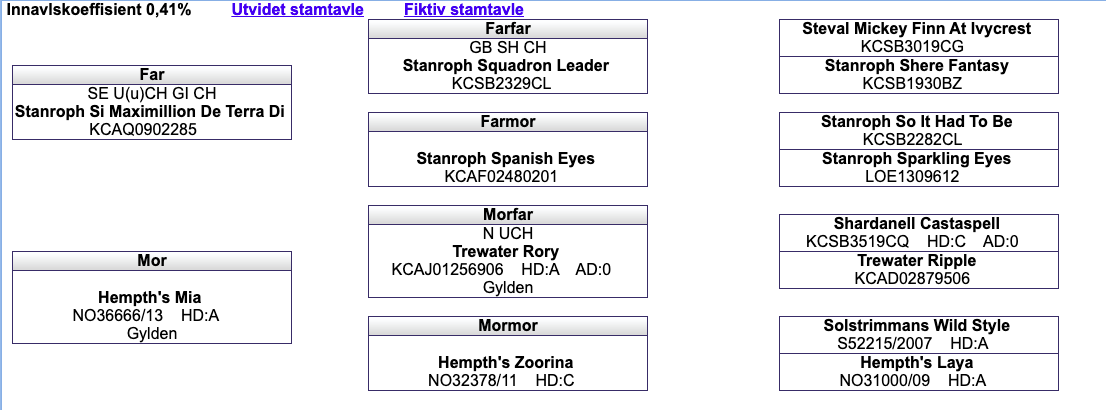This screenshot has width=1106, height=410.
Task: Open the Fiktiv stamtavle link
Action: click(463, 10)
